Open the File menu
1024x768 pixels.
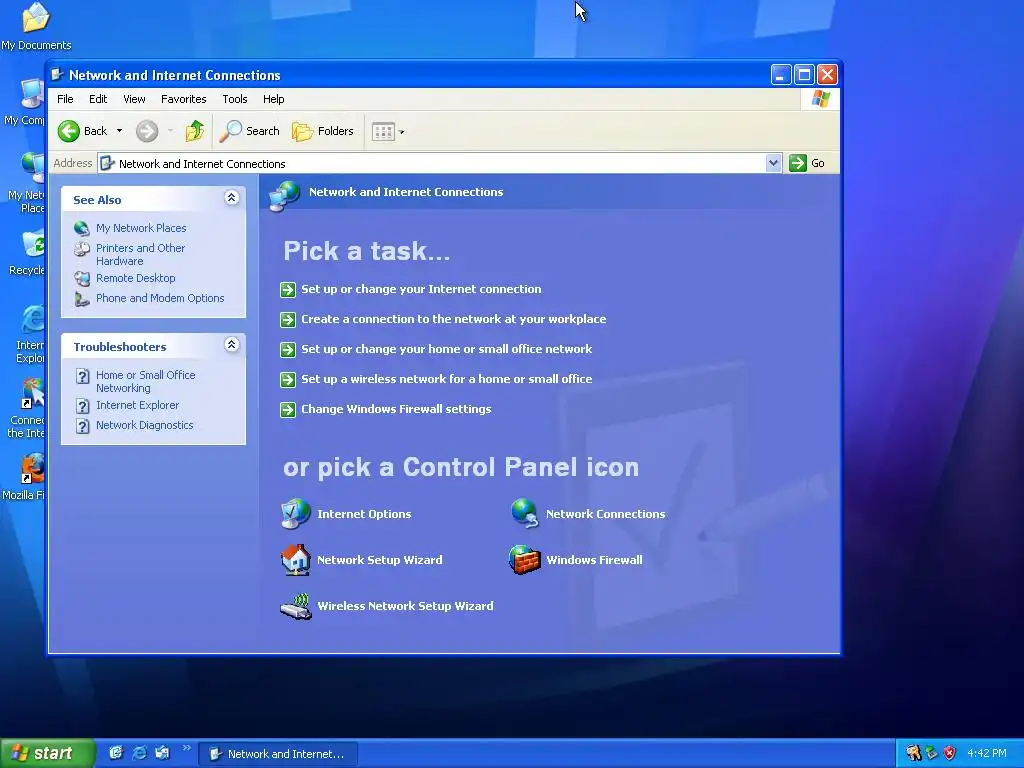(x=65, y=99)
